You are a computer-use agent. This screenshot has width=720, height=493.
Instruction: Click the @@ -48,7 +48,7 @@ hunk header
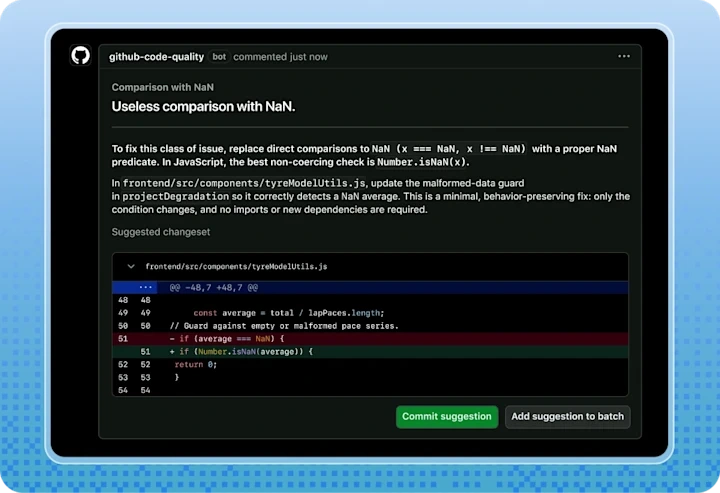coord(214,288)
